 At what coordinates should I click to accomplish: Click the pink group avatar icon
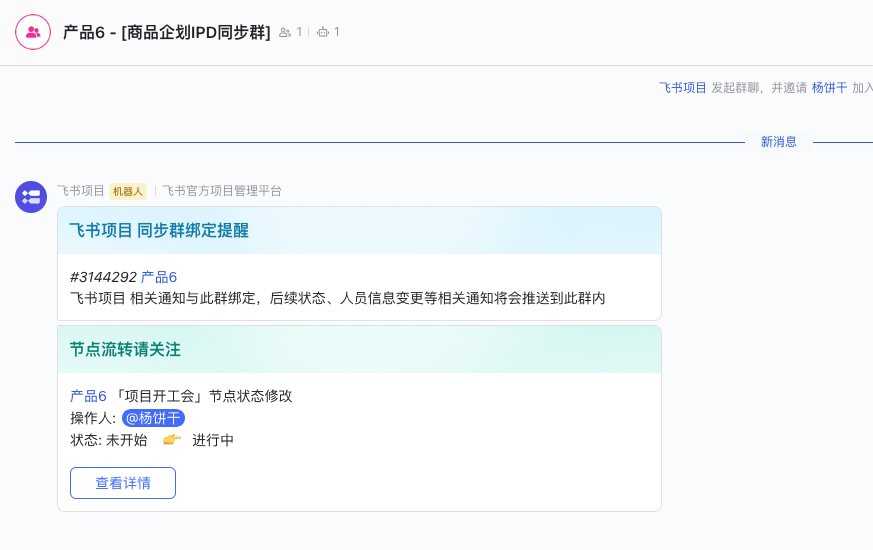[x=33, y=32]
